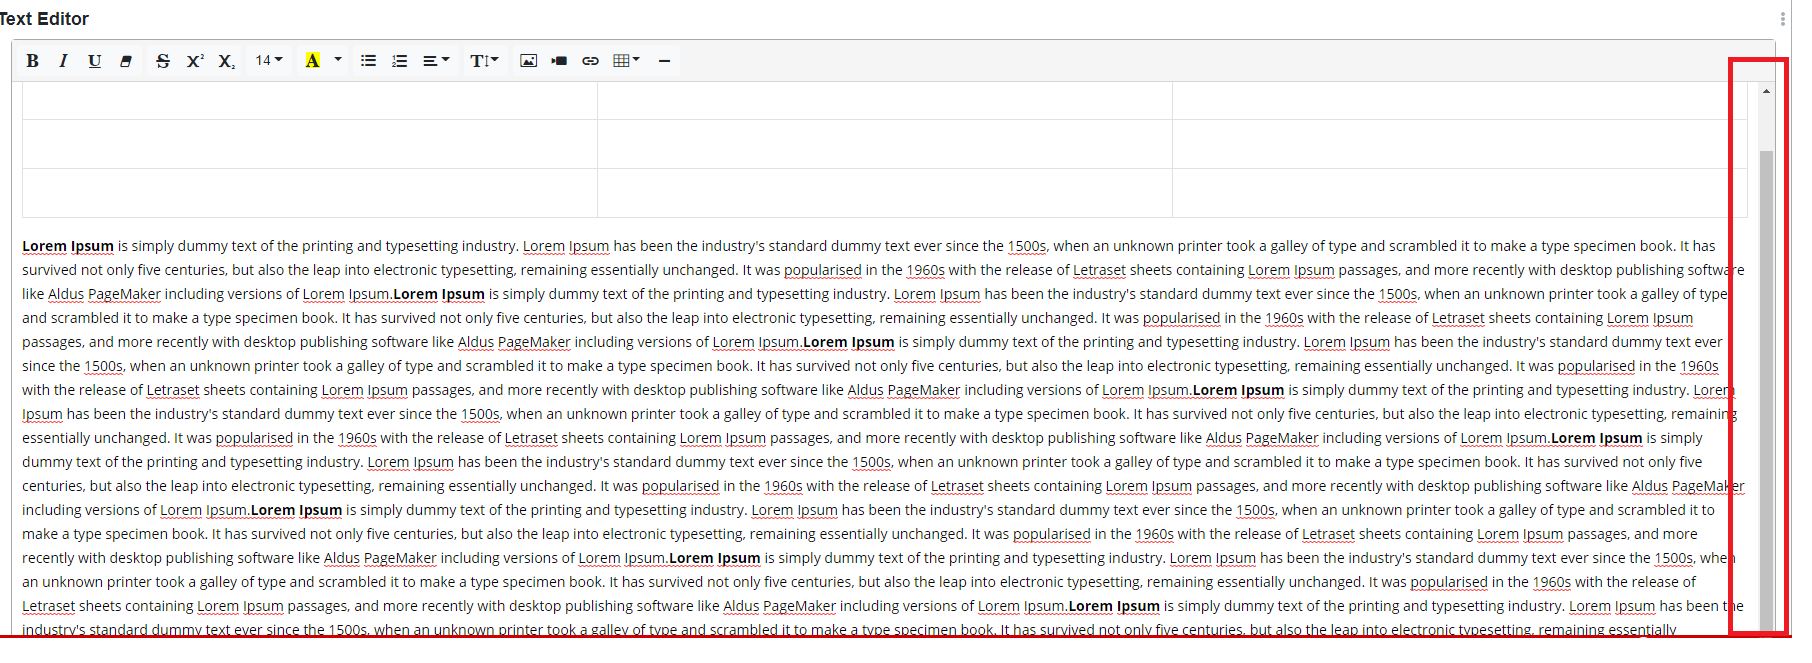Insert a picture
The width and height of the screenshot is (1812, 663).
(x=529, y=61)
